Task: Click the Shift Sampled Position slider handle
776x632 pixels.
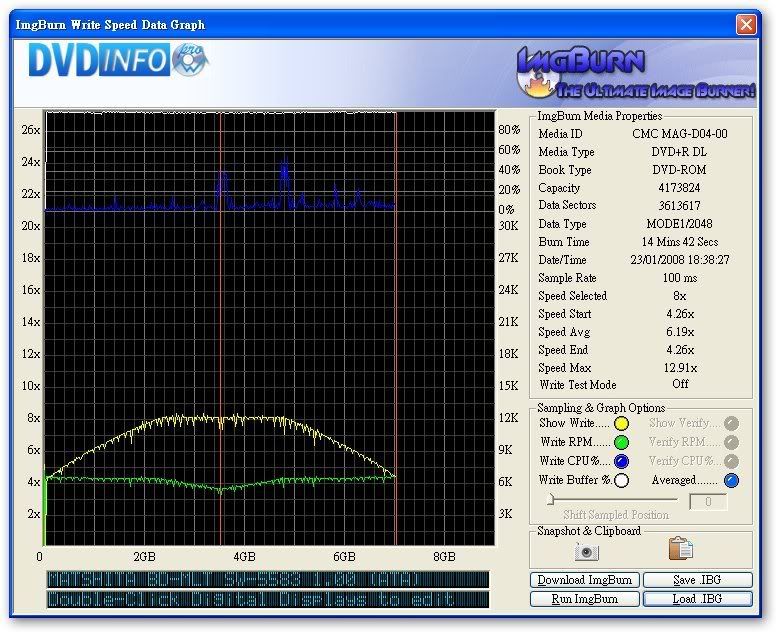Action: click(x=551, y=499)
